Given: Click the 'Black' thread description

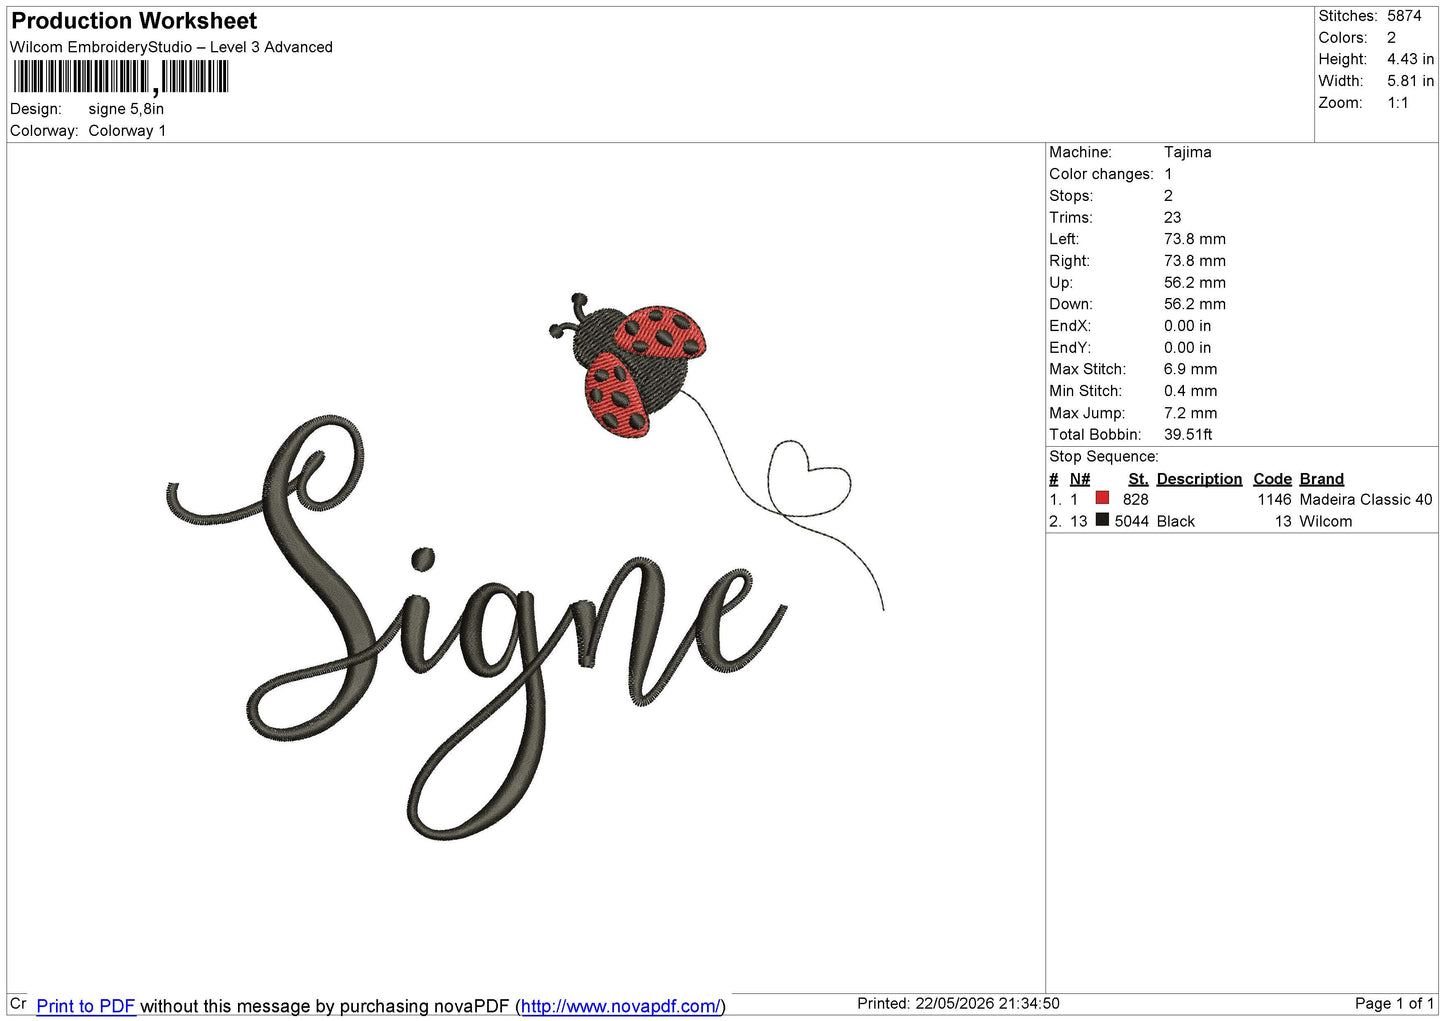Looking at the screenshot, I should point(1175,522).
